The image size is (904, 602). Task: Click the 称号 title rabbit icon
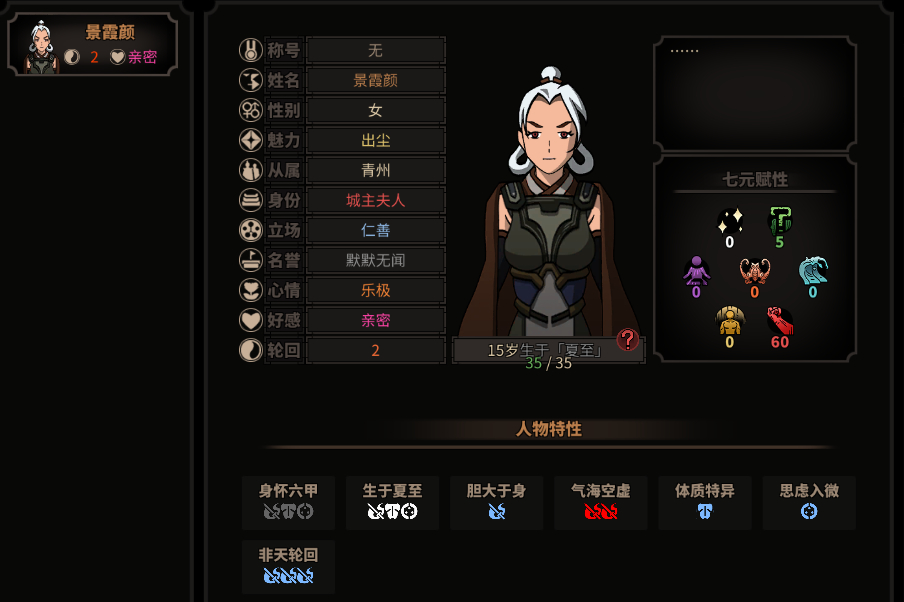click(x=251, y=50)
